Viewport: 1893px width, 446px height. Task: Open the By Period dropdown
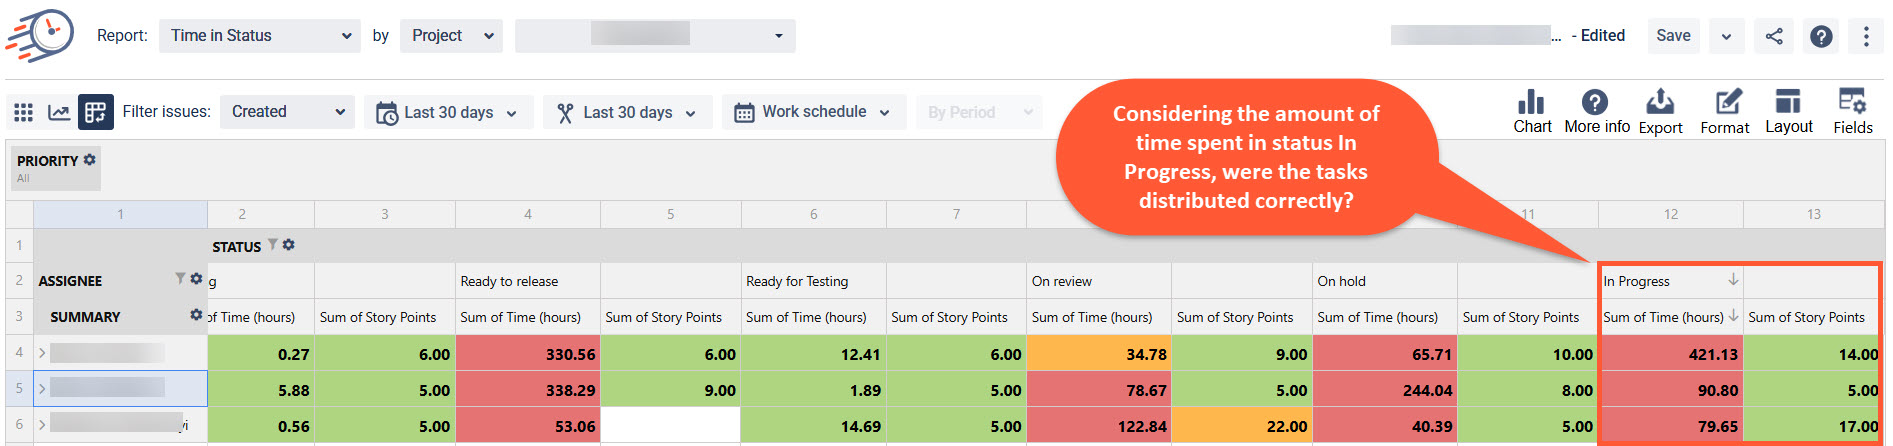point(978,112)
